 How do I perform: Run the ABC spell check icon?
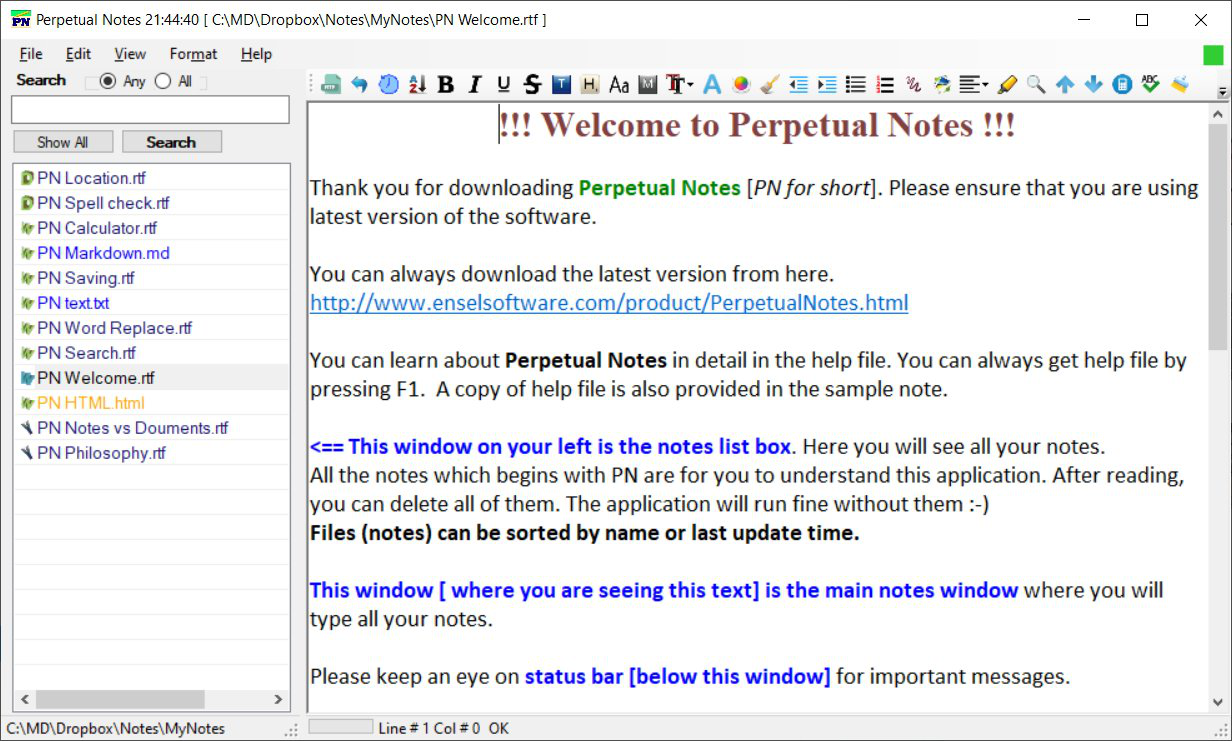coord(1150,85)
